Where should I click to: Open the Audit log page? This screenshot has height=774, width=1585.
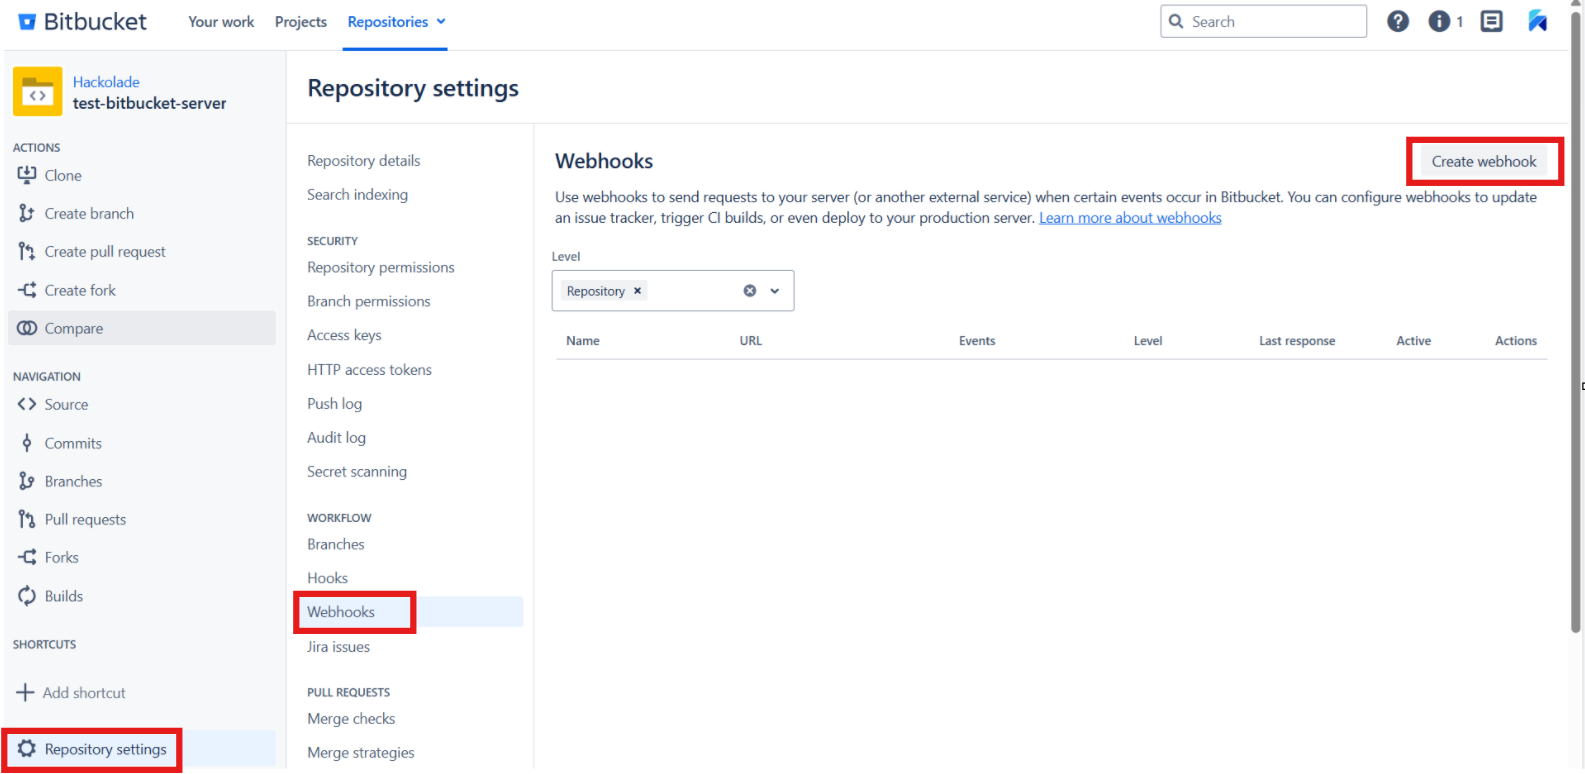[x=337, y=437]
